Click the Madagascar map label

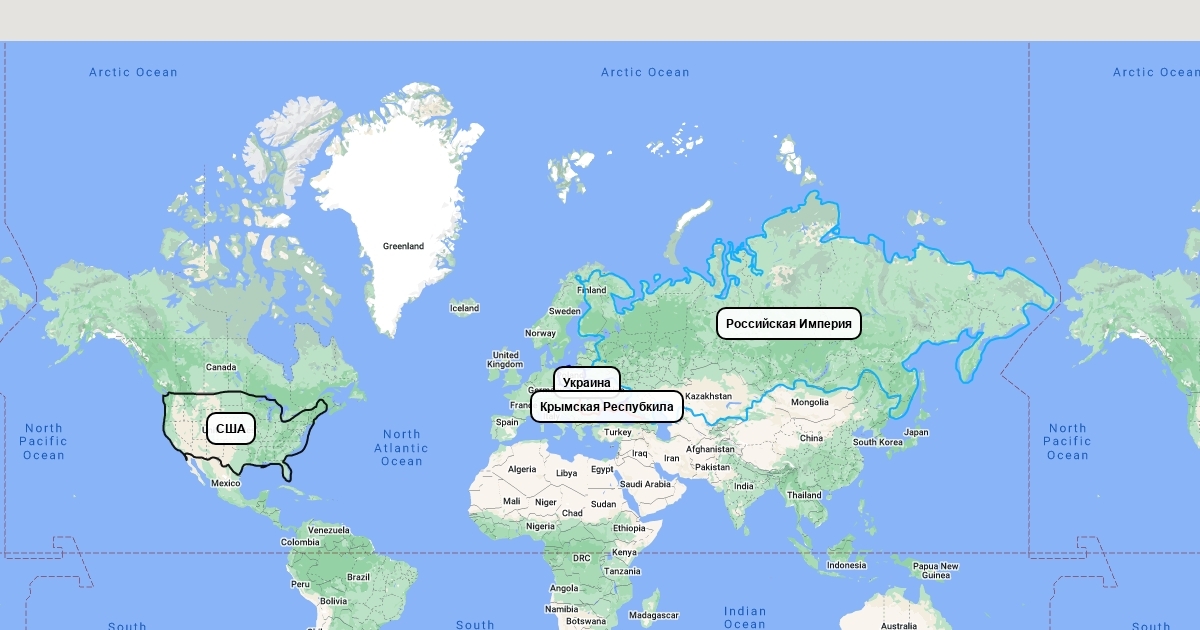[655, 615]
